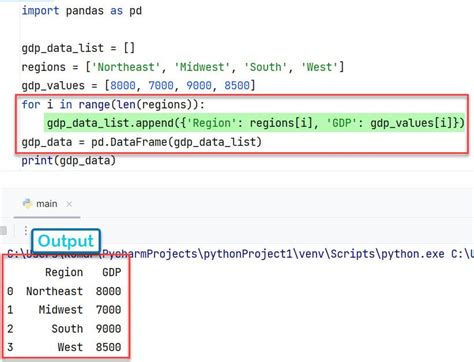This screenshot has width=474, height=362.
Task: Select the main run tab
Action: (x=47, y=204)
